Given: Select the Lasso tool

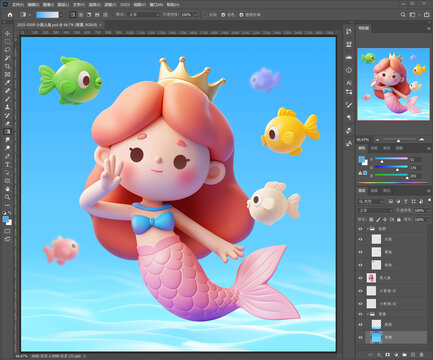Looking at the screenshot, I should click(7, 50).
